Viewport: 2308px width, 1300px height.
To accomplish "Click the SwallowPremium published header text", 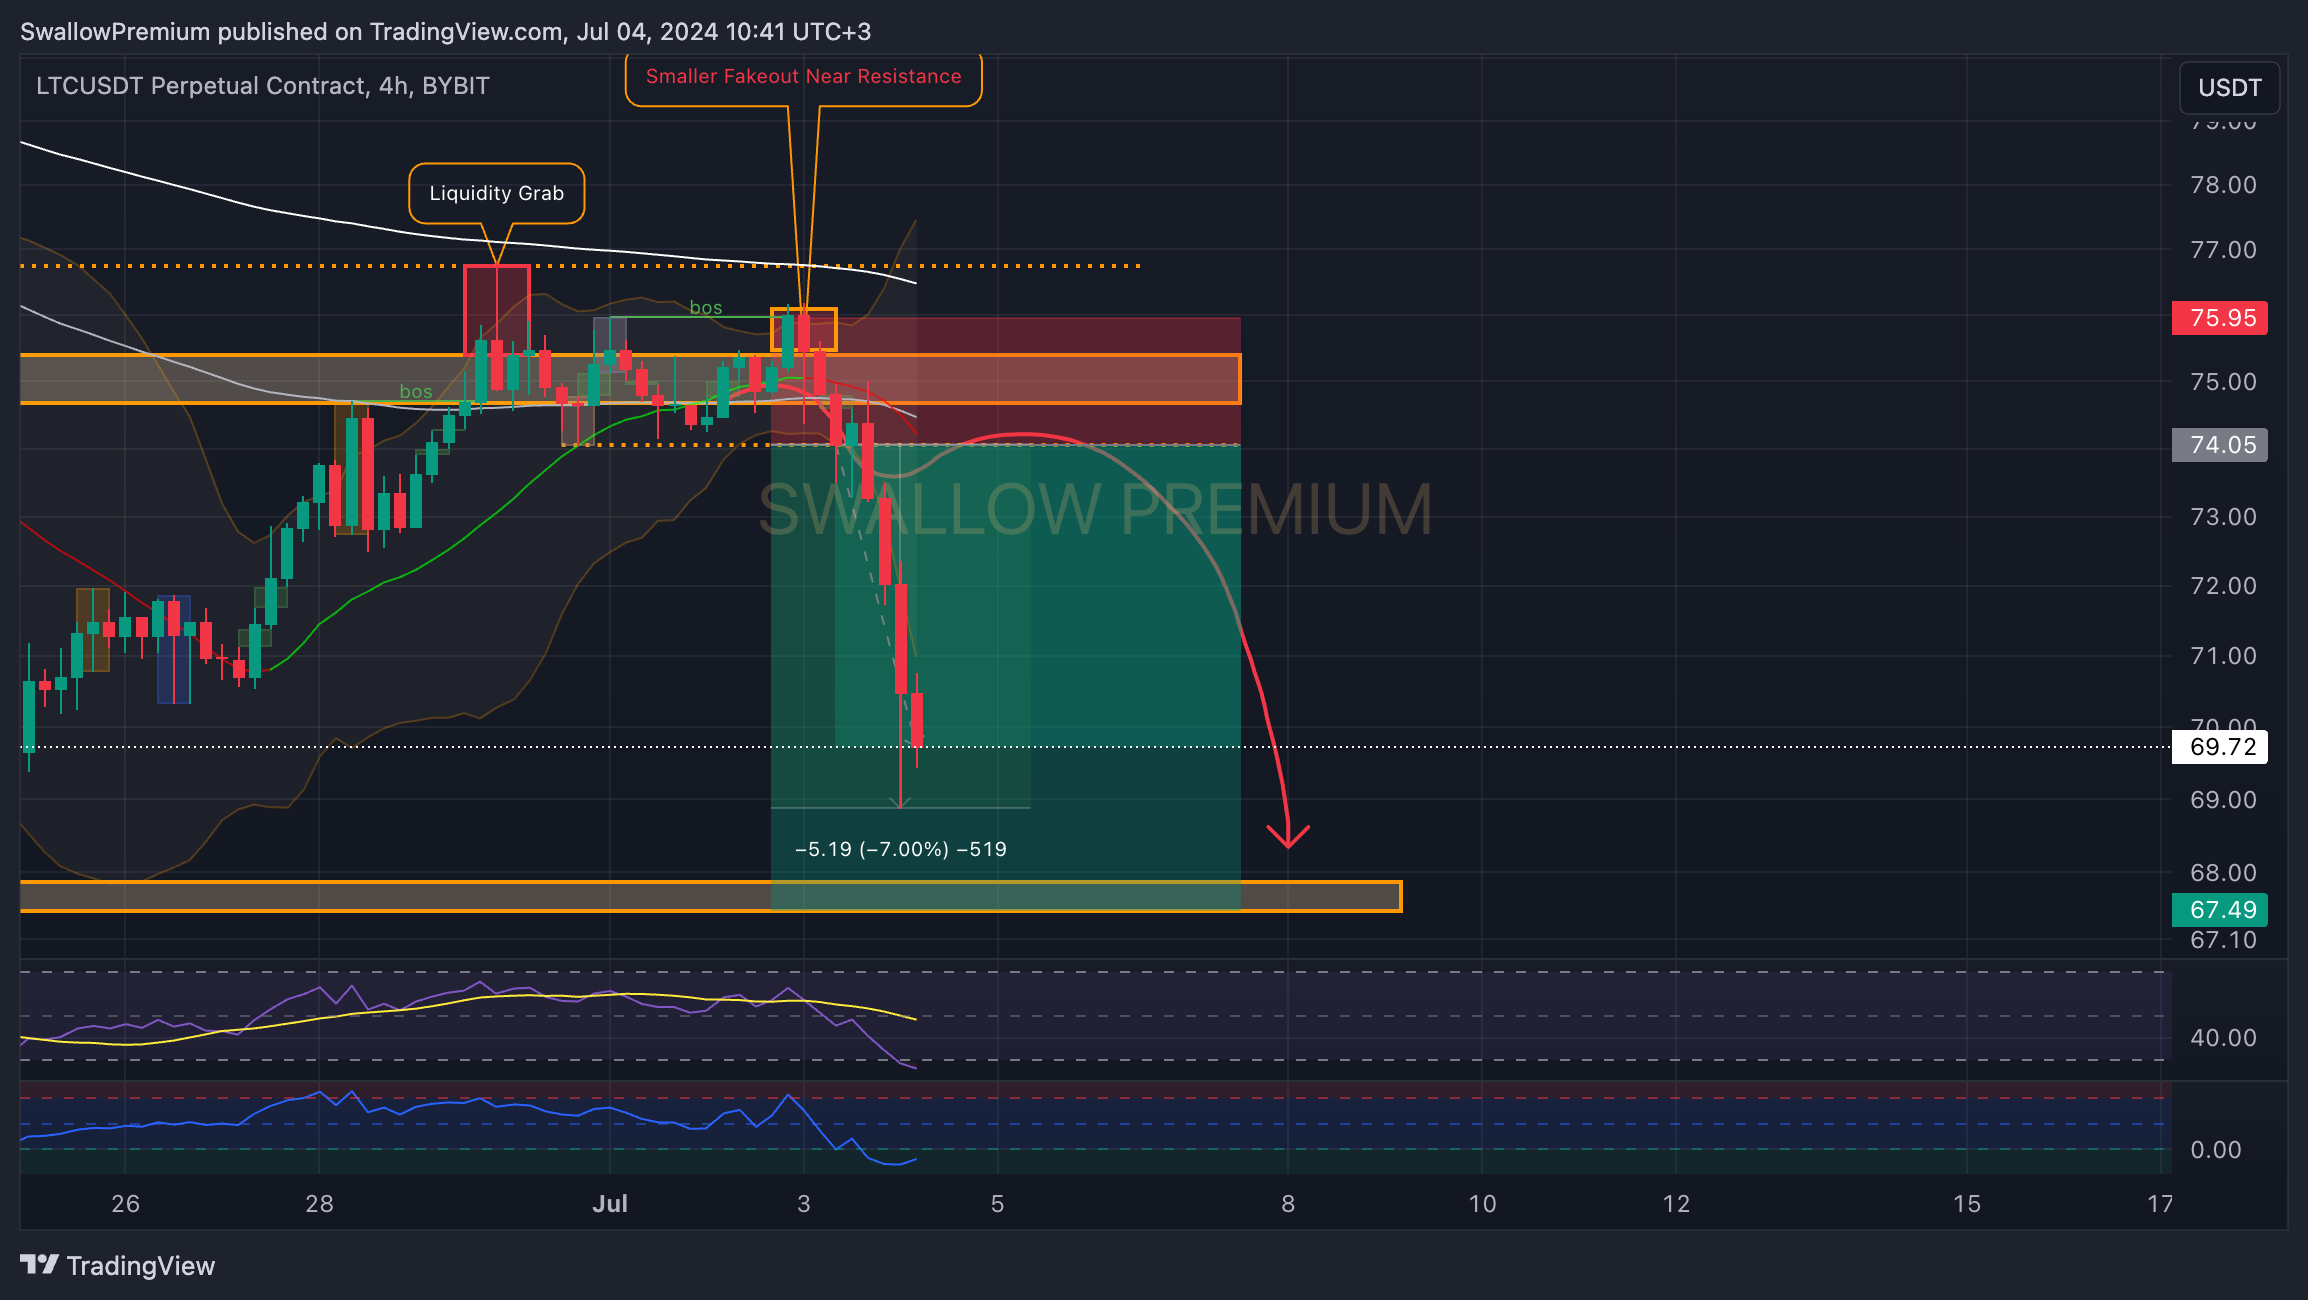I will (445, 32).
